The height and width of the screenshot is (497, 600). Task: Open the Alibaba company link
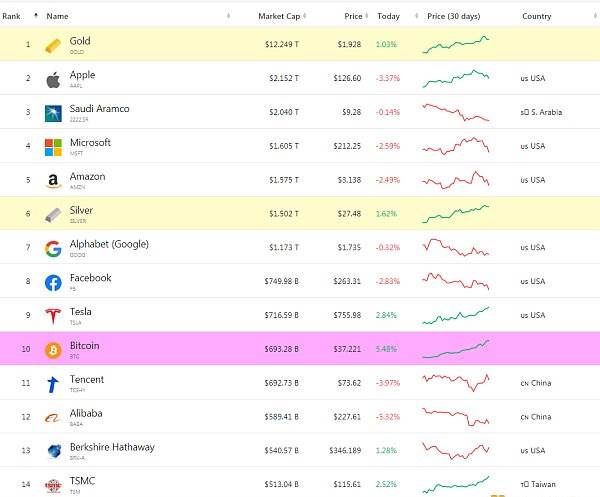tap(86, 413)
